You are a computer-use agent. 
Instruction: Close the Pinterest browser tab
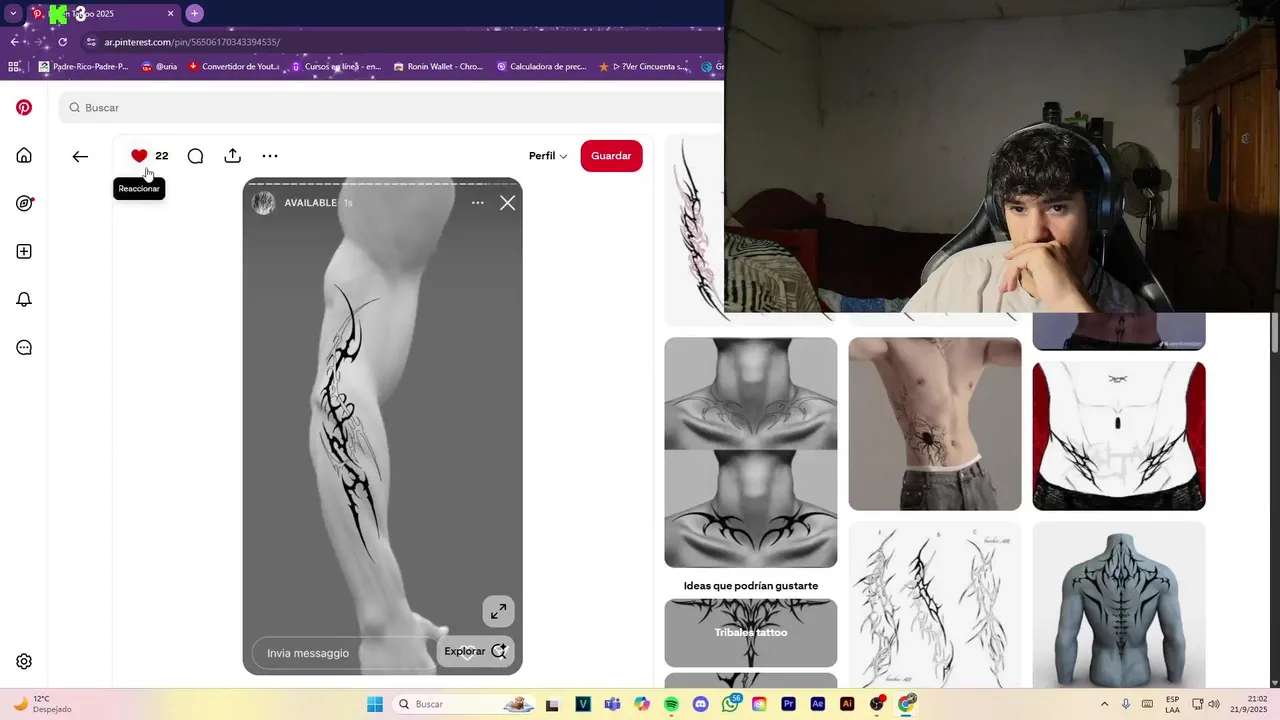click(170, 14)
